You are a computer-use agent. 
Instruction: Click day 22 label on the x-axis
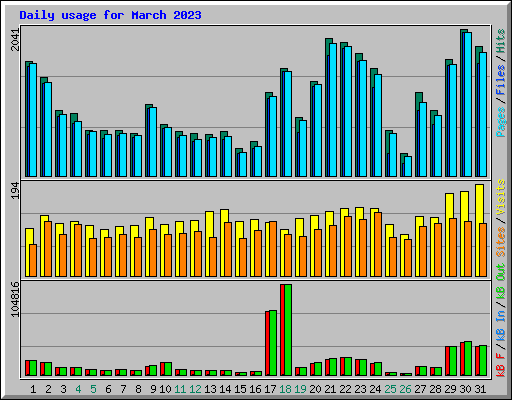click(345, 389)
